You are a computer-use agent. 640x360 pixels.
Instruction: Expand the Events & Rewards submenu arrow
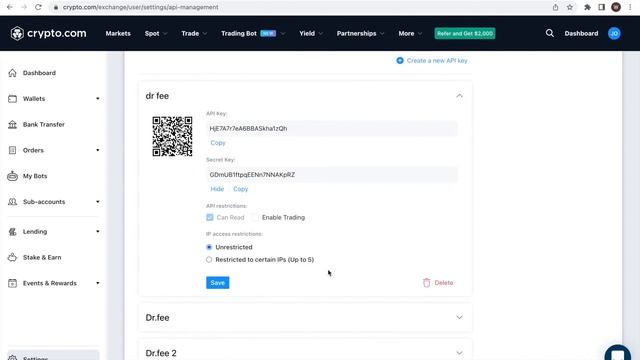tap(98, 283)
